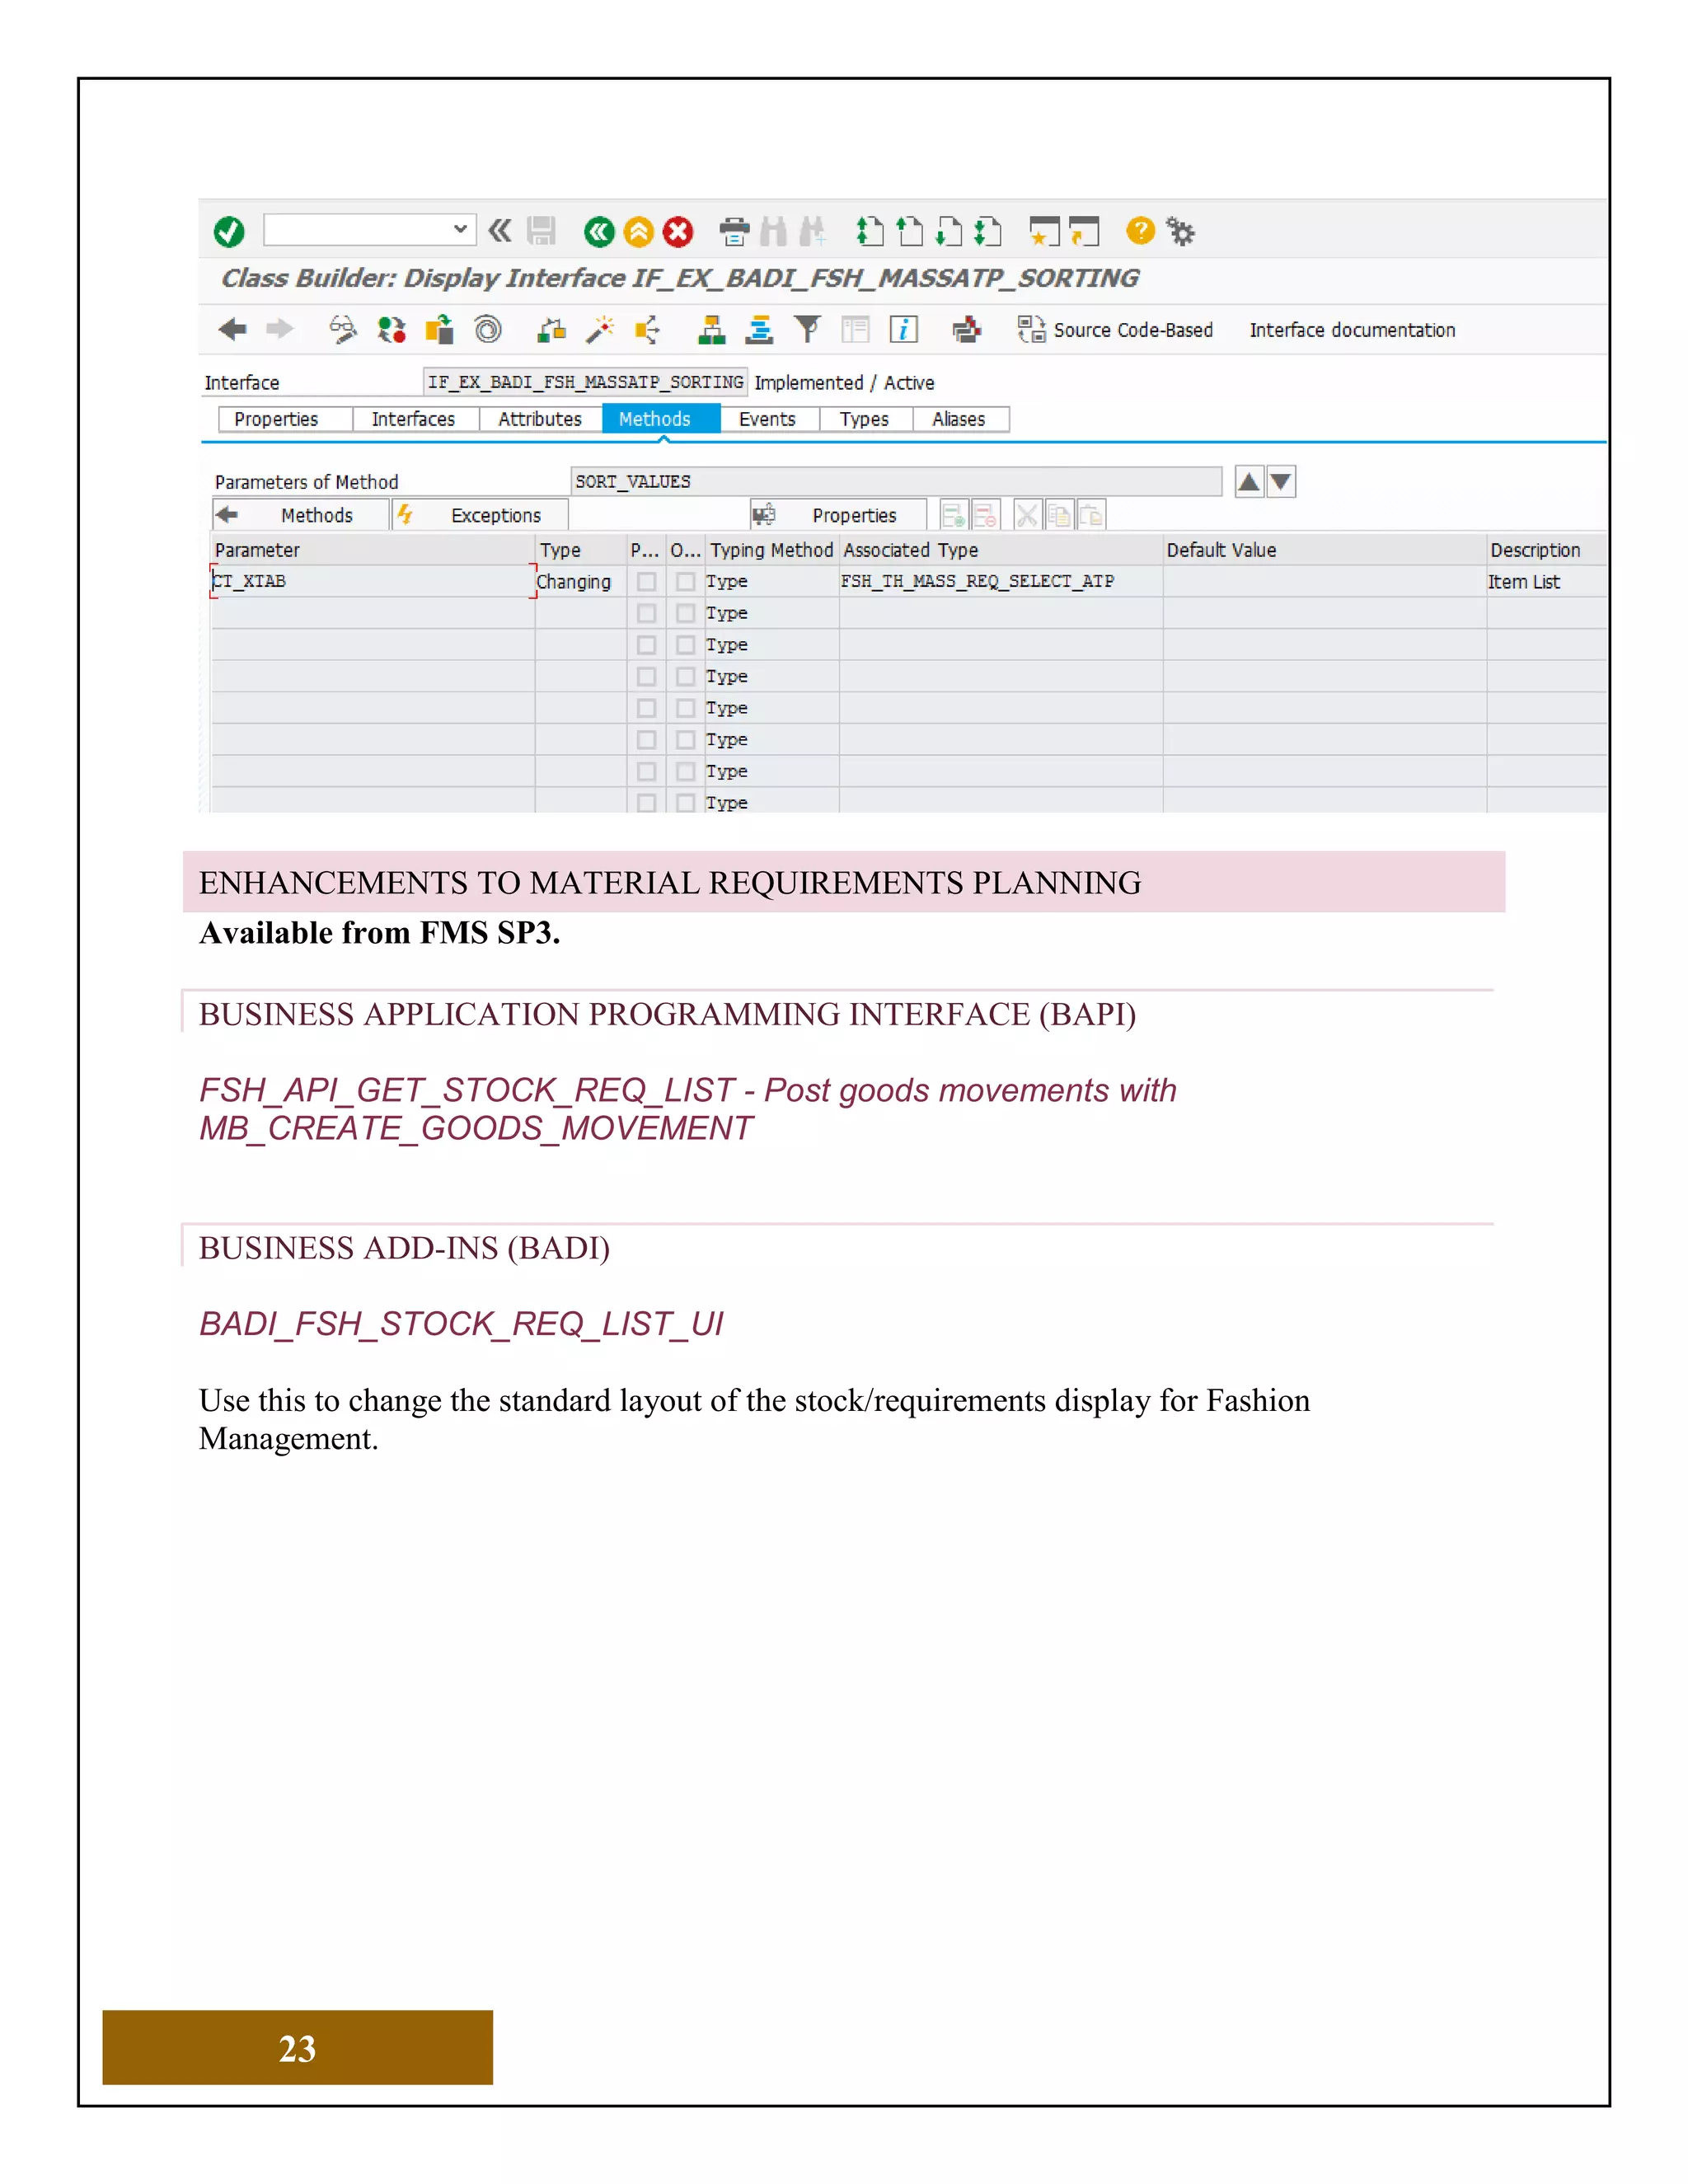
Task: Go to previous method with up triangle
Action: tap(1249, 482)
